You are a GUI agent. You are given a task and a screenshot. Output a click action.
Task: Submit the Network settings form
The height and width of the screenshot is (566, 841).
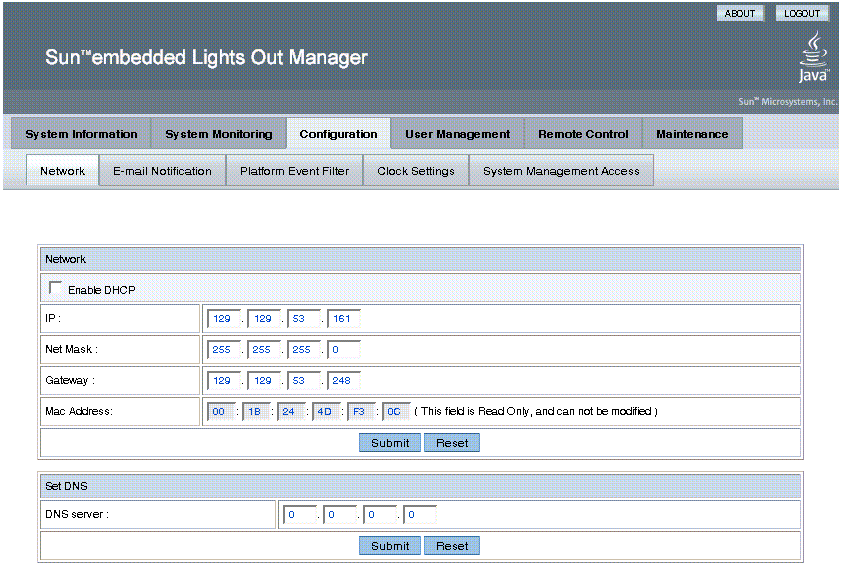coord(390,443)
